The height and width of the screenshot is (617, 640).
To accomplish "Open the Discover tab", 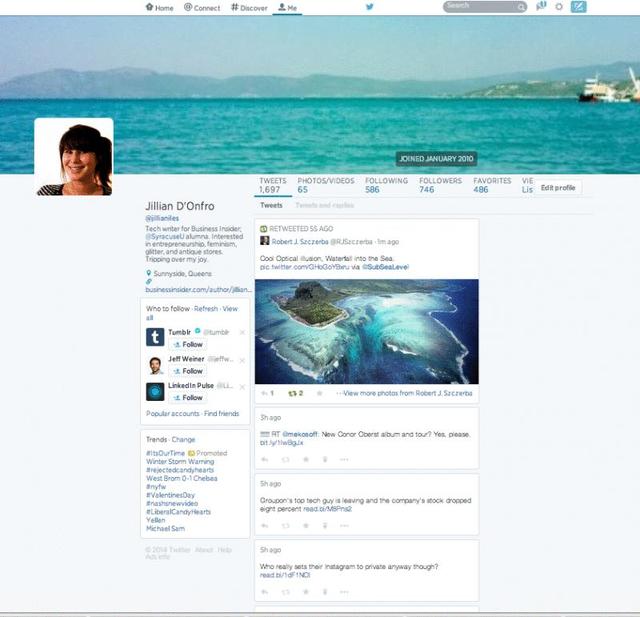I will coord(249,7).
